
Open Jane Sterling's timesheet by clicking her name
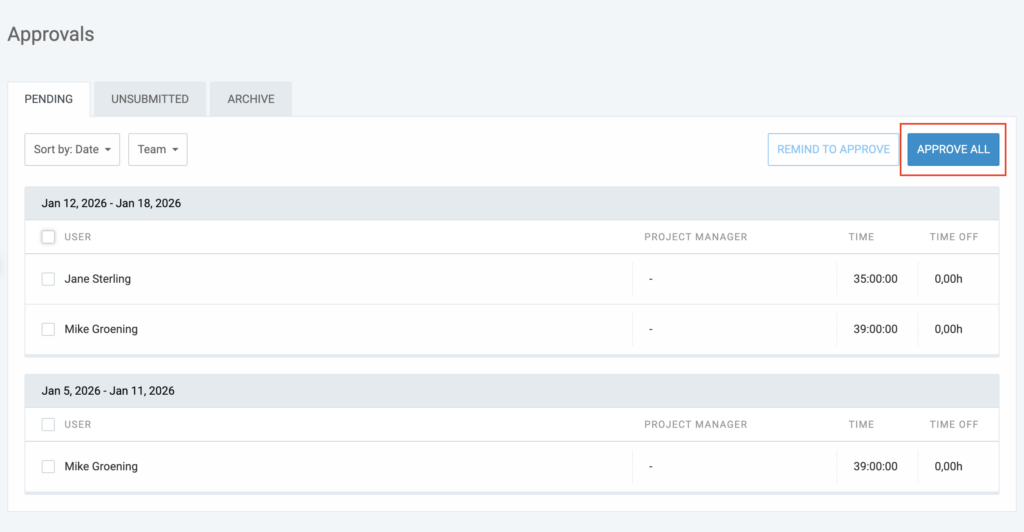[98, 279]
